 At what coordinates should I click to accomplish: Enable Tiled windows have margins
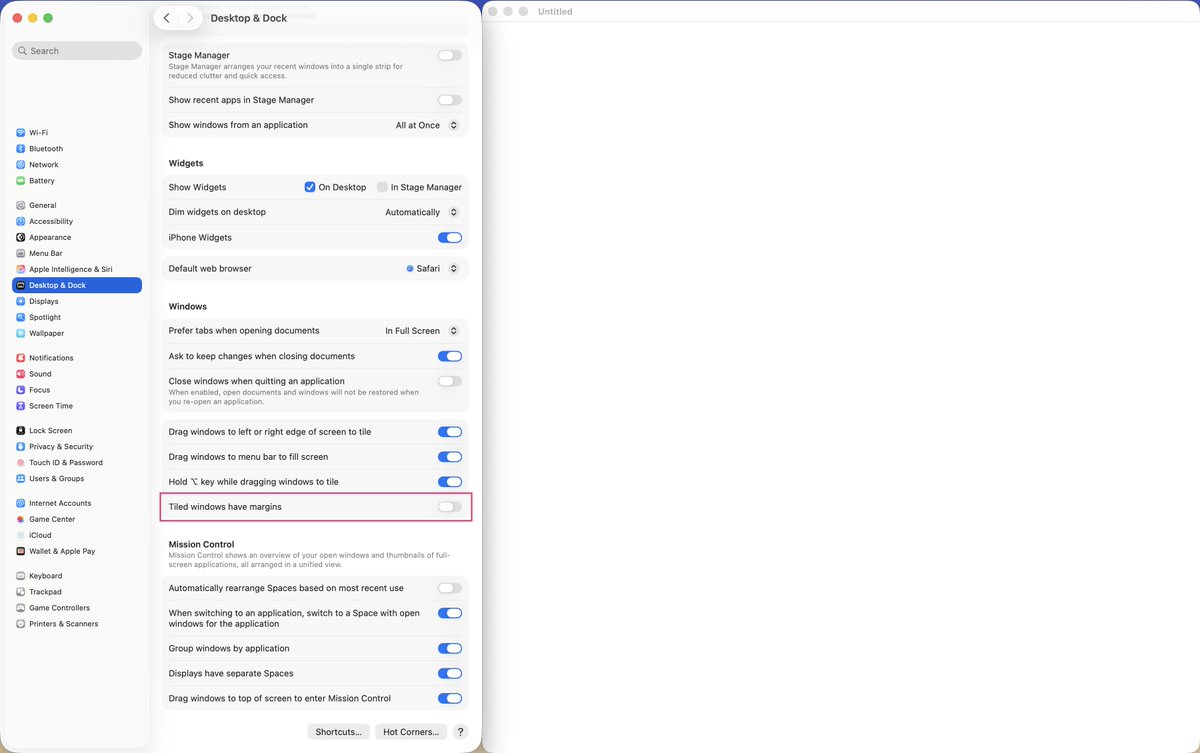[x=450, y=507]
